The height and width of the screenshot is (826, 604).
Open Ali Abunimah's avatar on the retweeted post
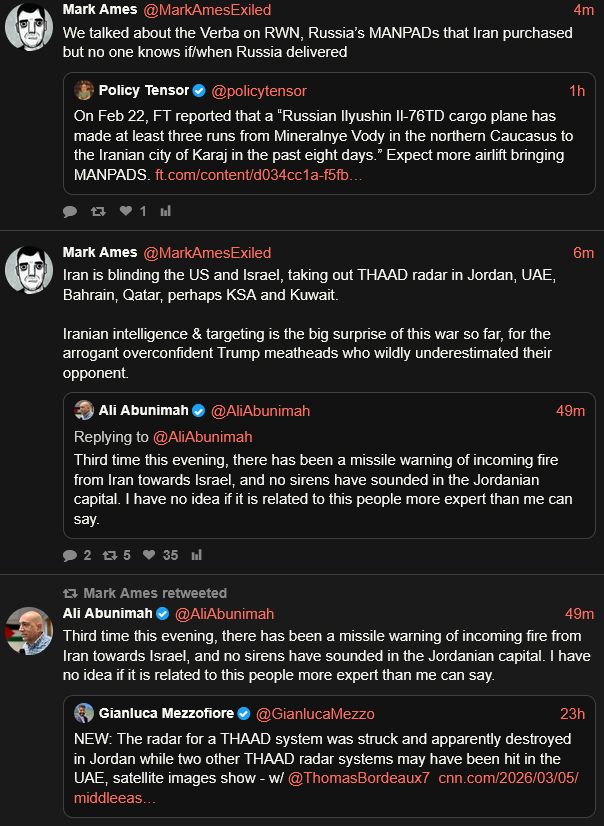(x=29, y=631)
